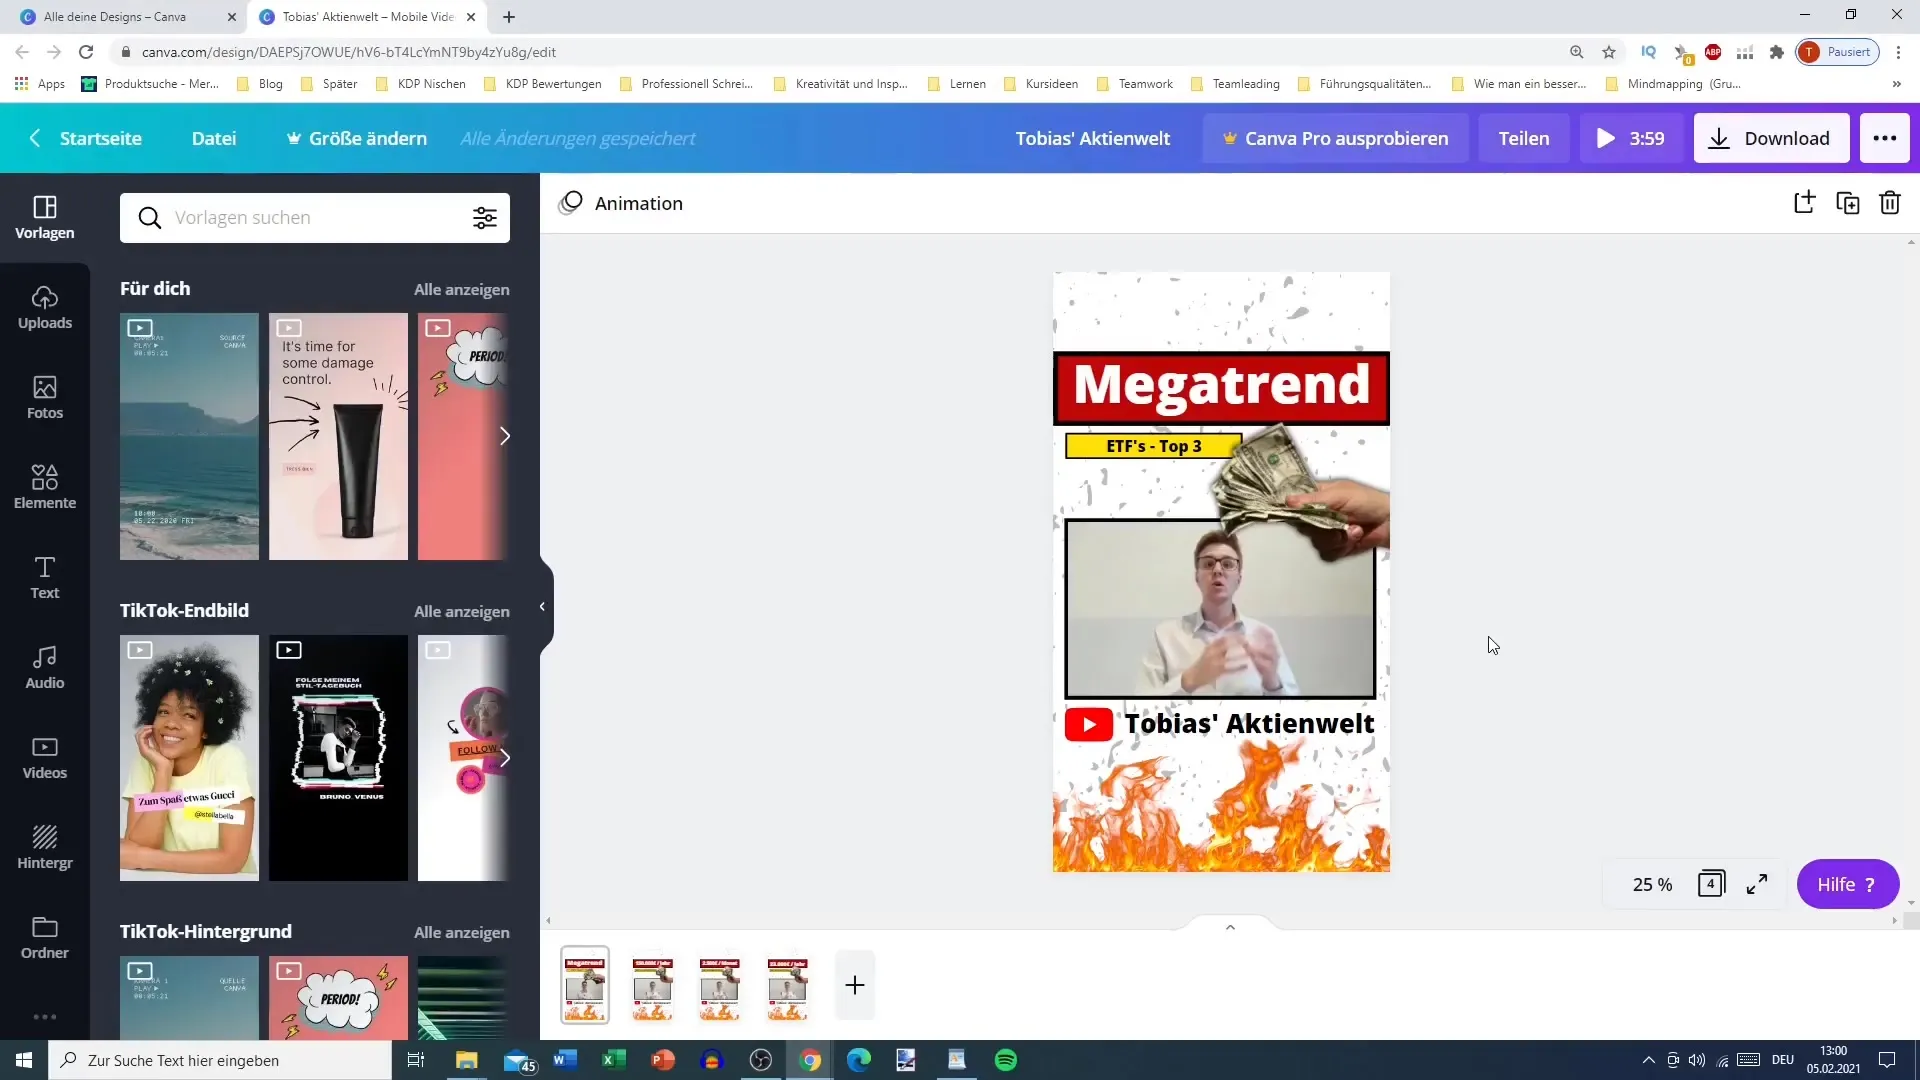This screenshot has width=1920, height=1080.
Task: Open the 25 % zoom level menu
Action: (x=1652, y=884)
